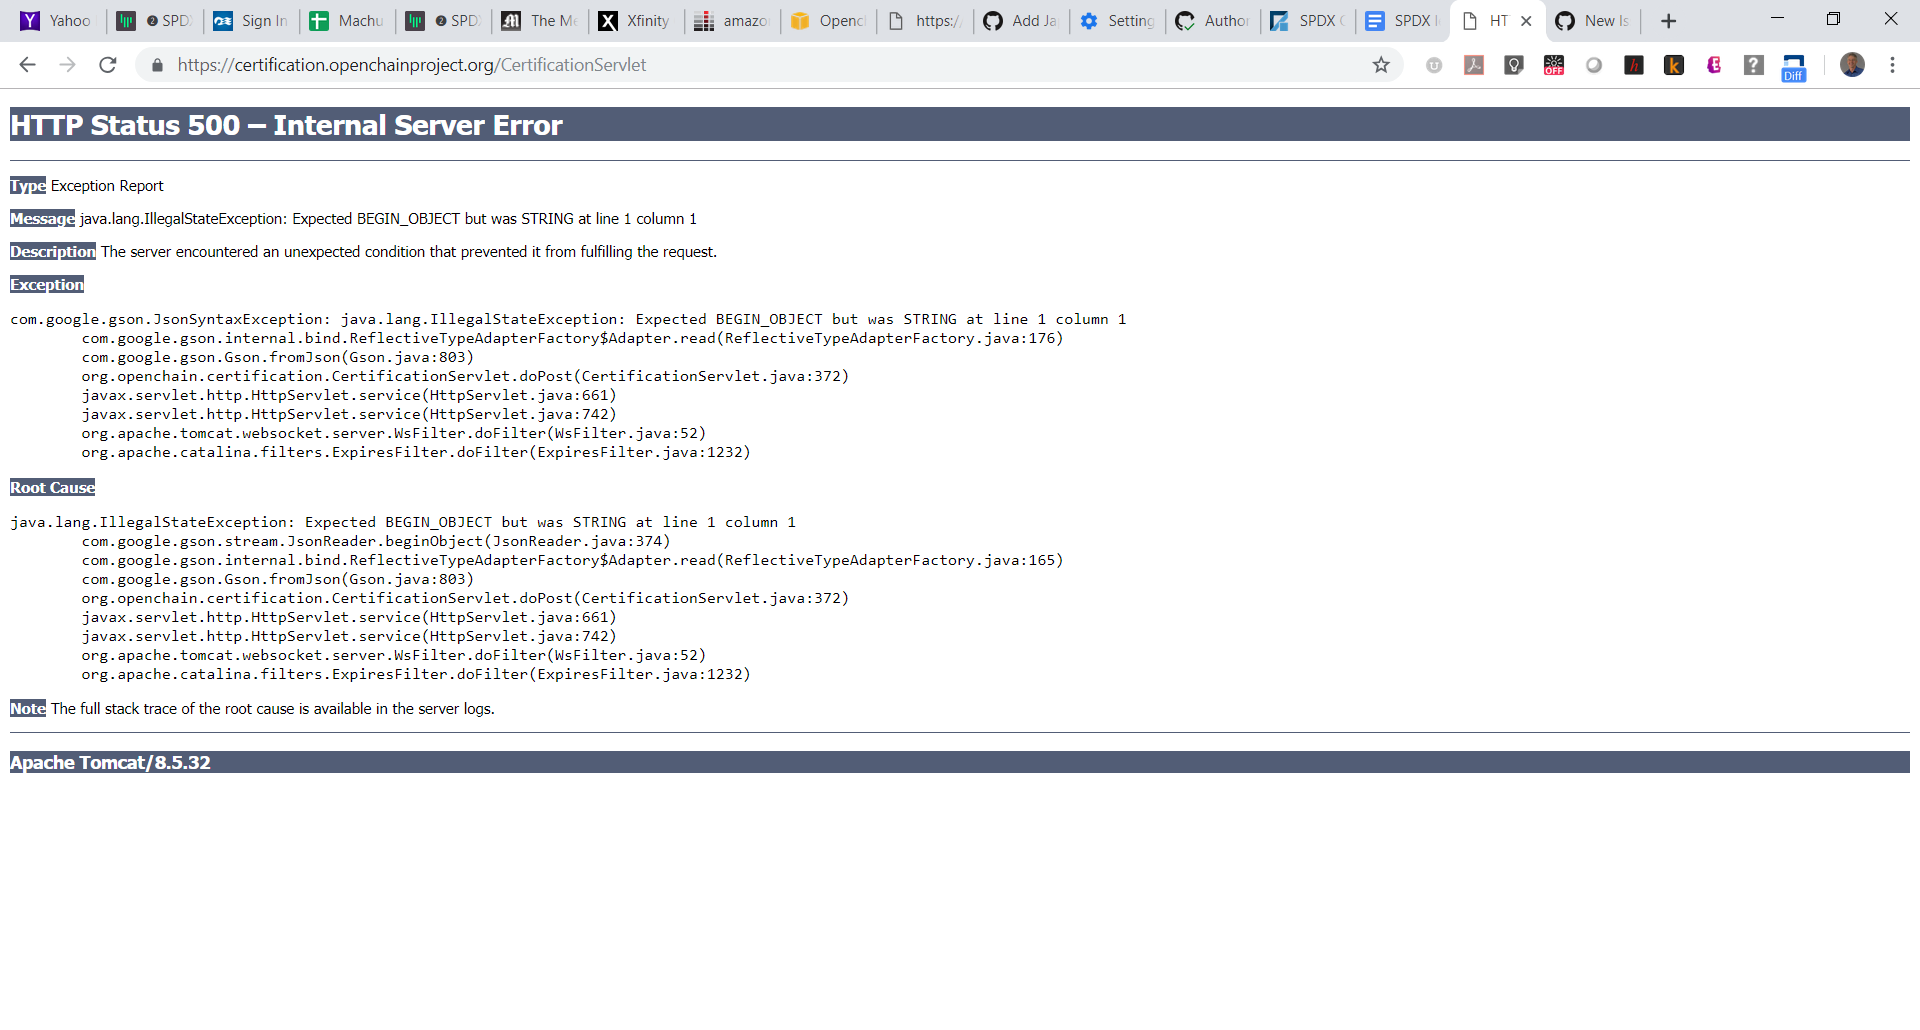
Task: Switch to the amazon tab
Action: pos(733,20)
